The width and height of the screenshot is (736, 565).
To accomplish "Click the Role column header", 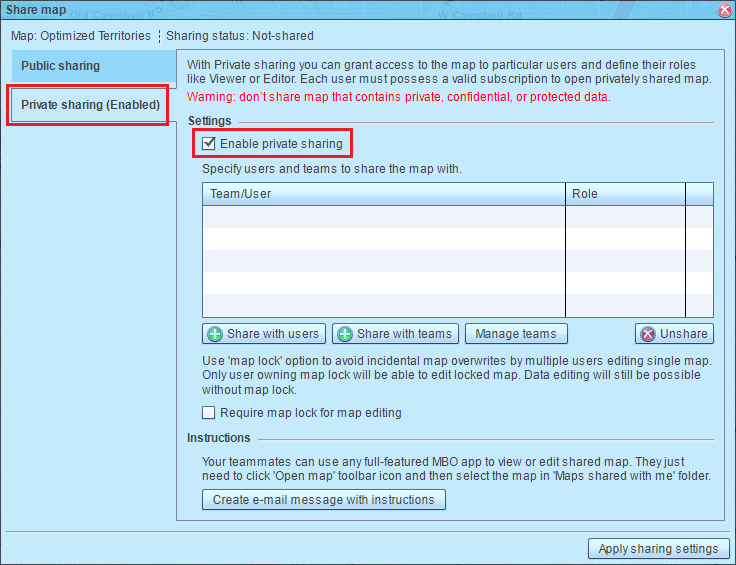I will [625, 193].
